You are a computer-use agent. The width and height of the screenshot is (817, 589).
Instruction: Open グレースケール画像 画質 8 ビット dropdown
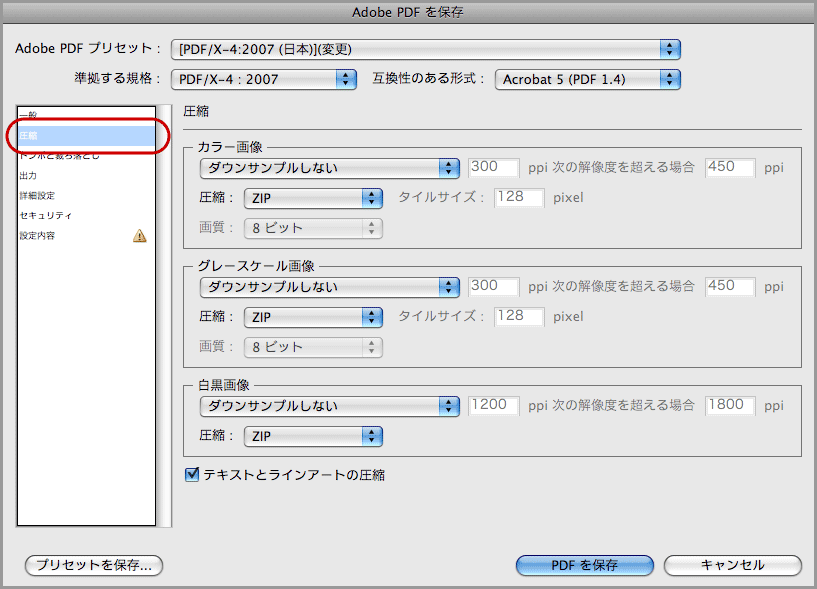[313, 347]
